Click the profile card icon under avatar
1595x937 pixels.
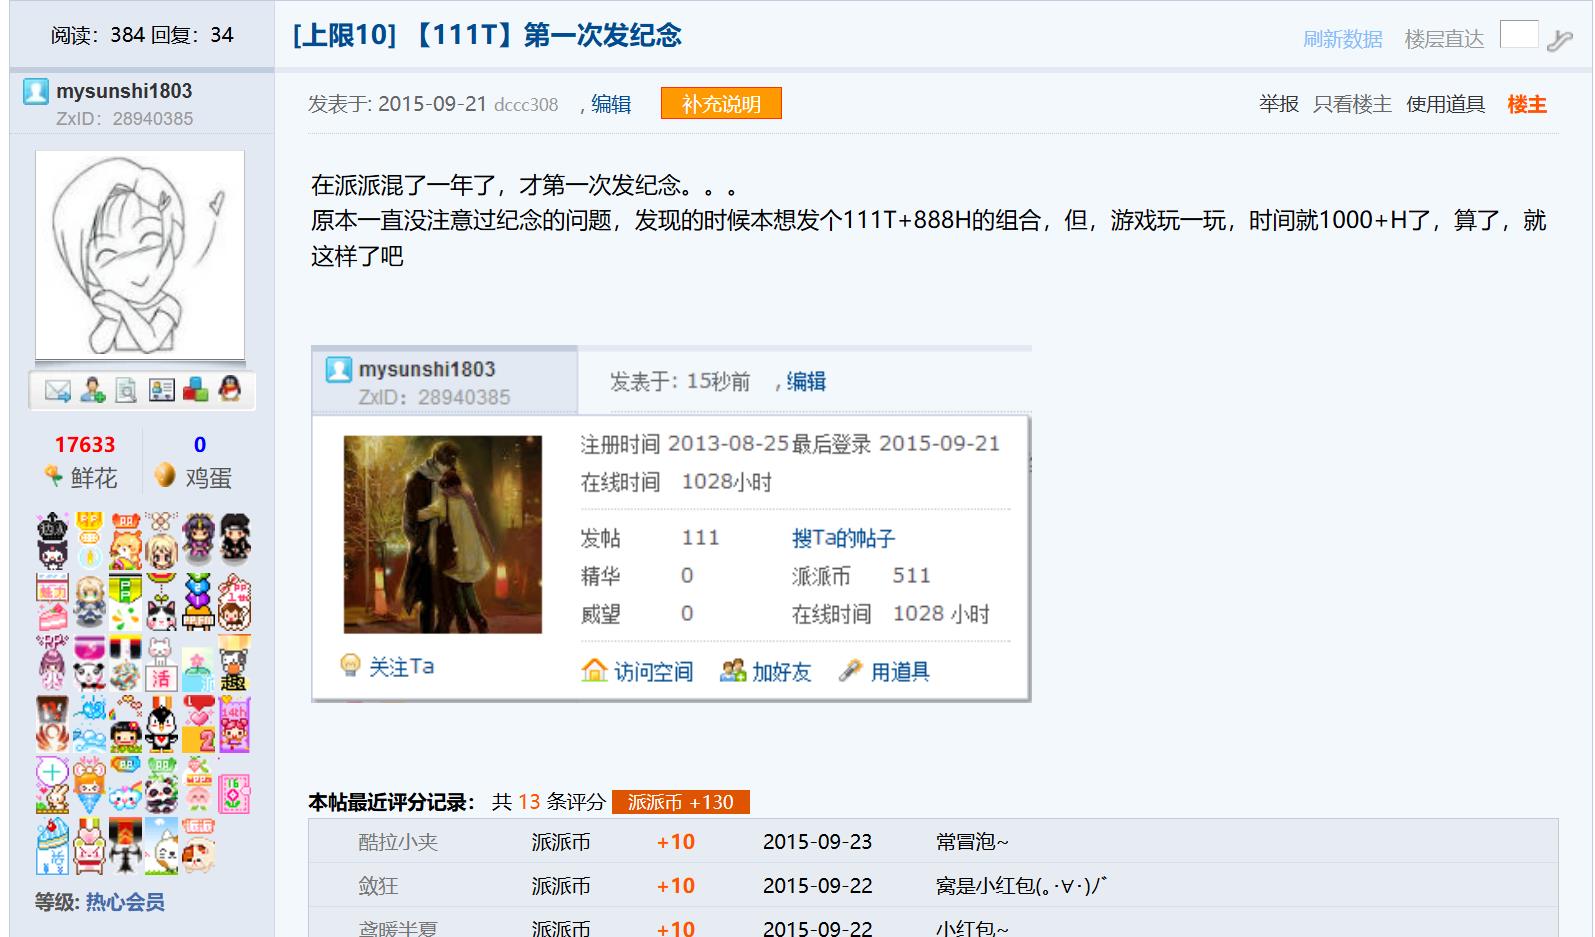click(161, 391)
